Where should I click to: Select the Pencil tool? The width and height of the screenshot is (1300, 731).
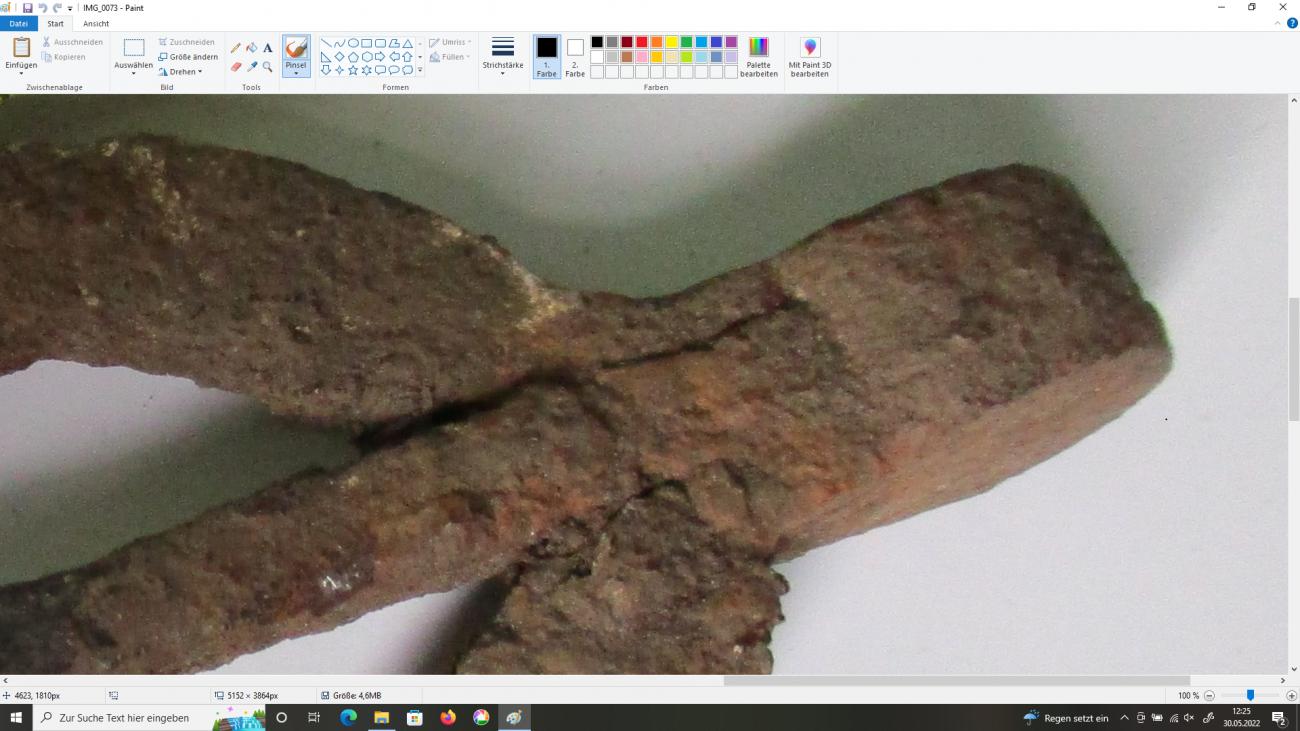coord(236,48)
